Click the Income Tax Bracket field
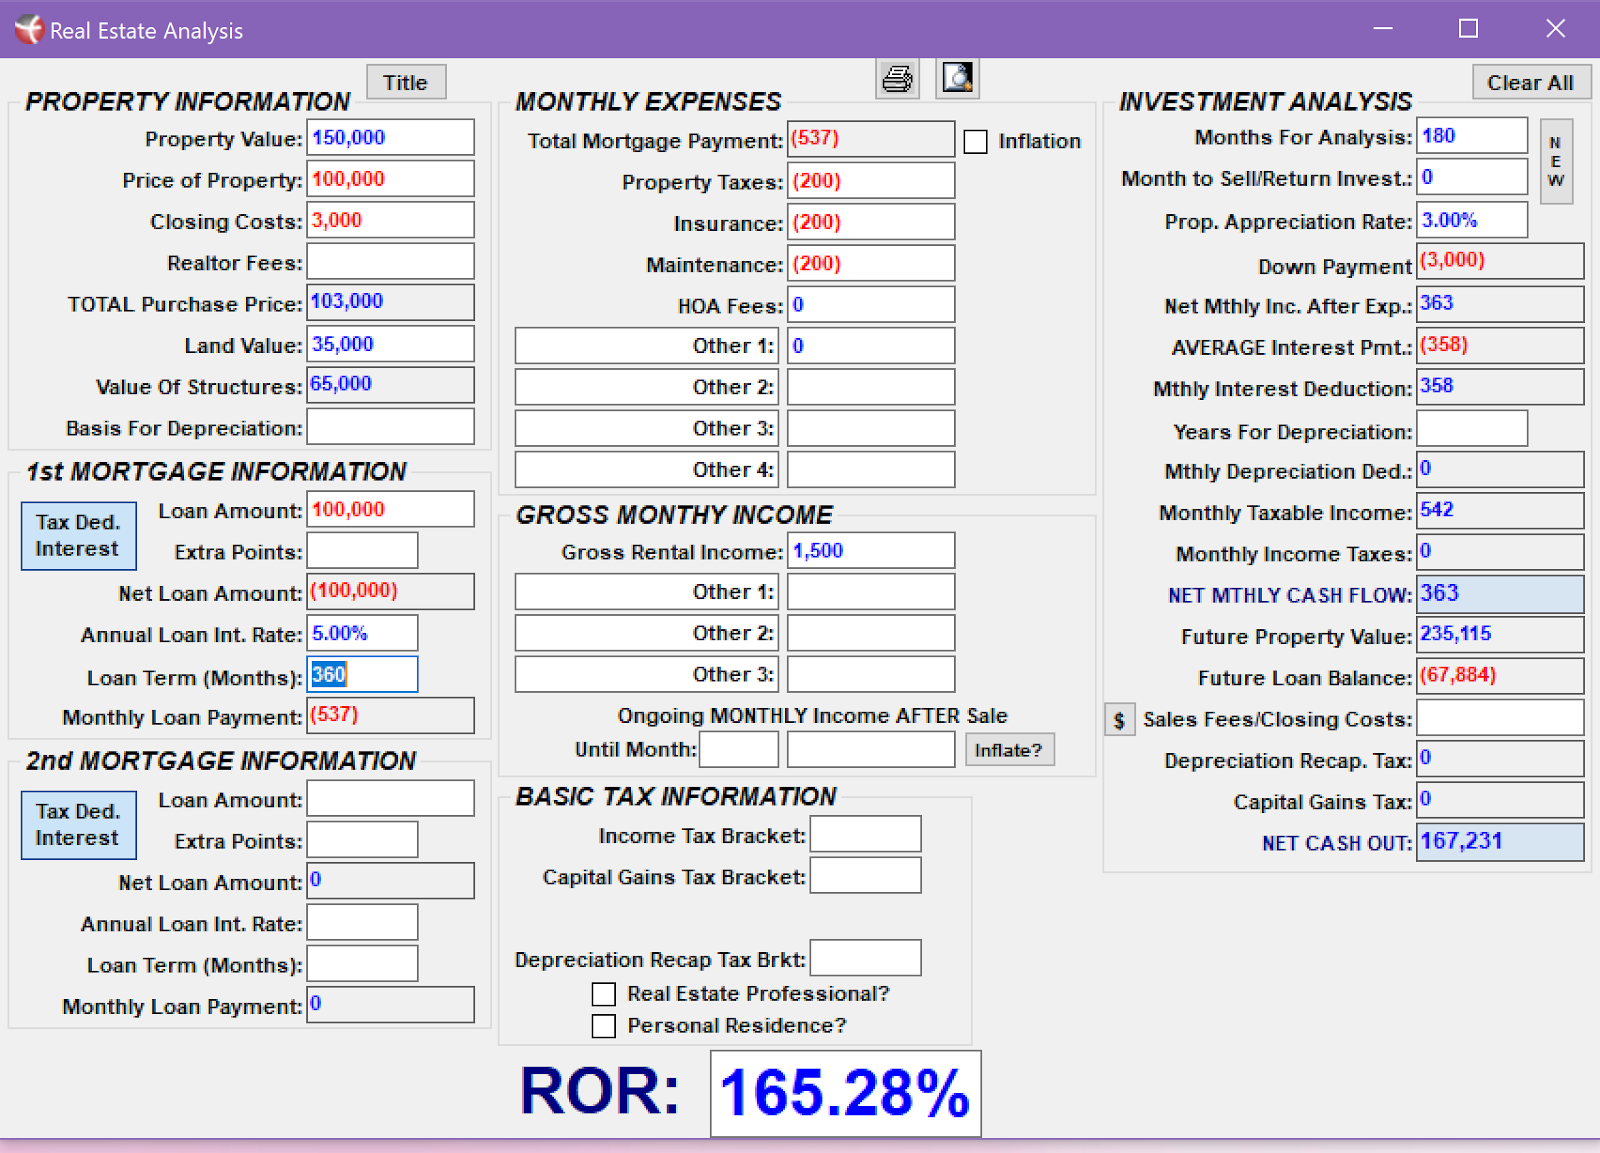The image size is (1600, 1153). [x=866, y=835]
